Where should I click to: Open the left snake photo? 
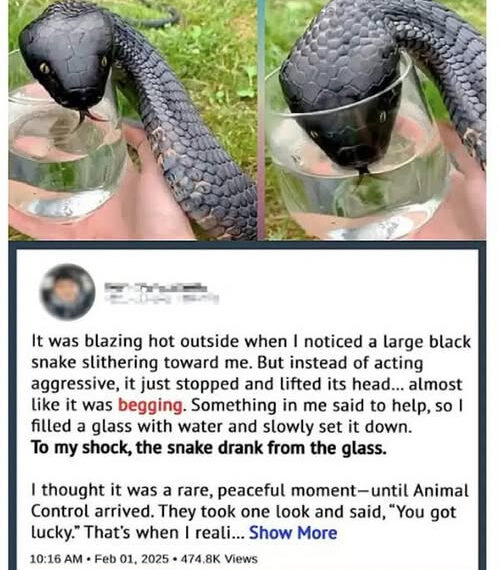(x=132, y=120)
